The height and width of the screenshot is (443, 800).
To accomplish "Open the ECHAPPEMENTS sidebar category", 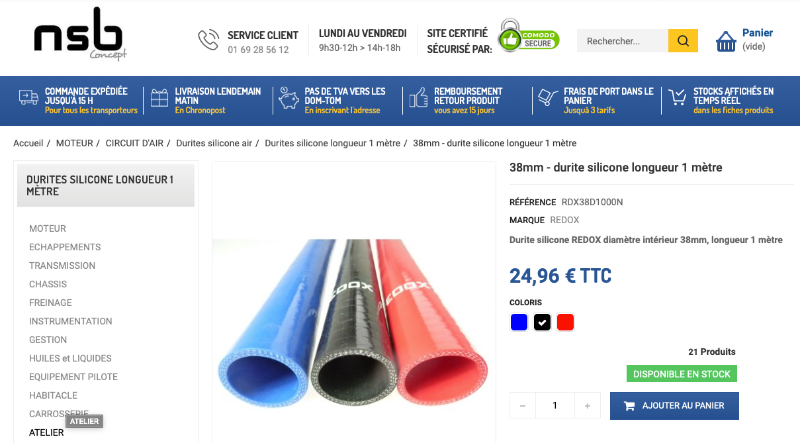I will point(65,247).
